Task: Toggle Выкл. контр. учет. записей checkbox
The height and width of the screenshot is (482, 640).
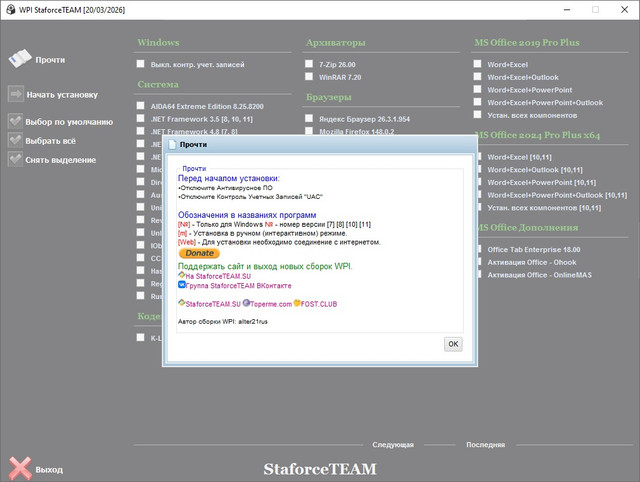Action: click(140, 64)
